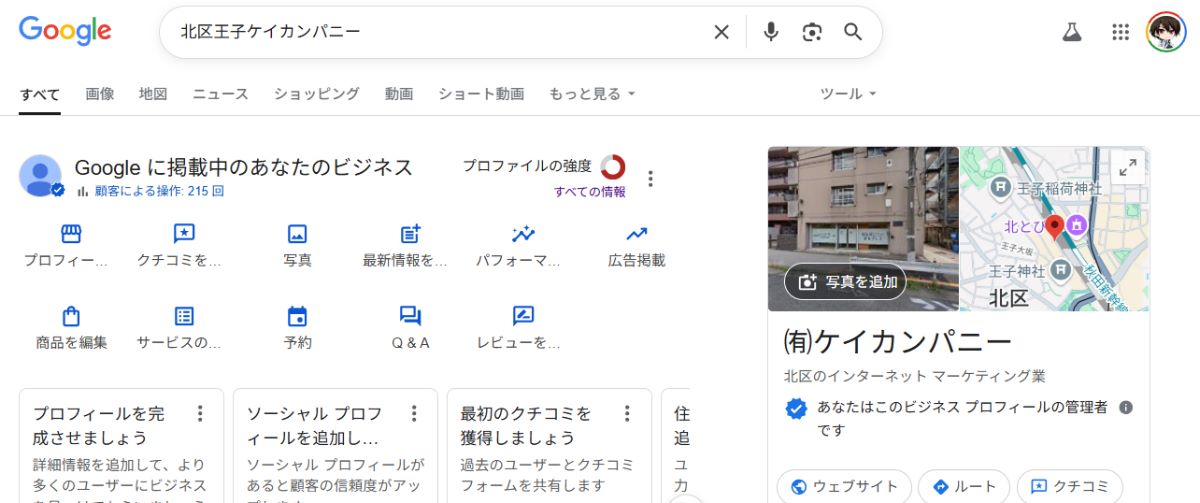Open the 広告掲載 advertising trend icon
Screen dimensions: 1200x503
pyautogui.click(x=636, y=234)
